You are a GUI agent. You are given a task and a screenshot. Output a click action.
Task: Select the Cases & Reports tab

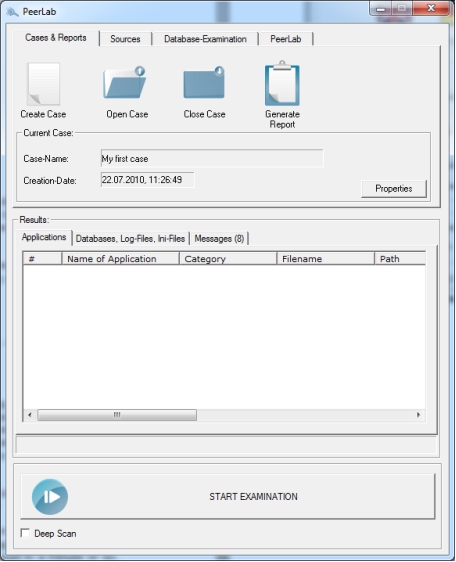pos(56,38)
